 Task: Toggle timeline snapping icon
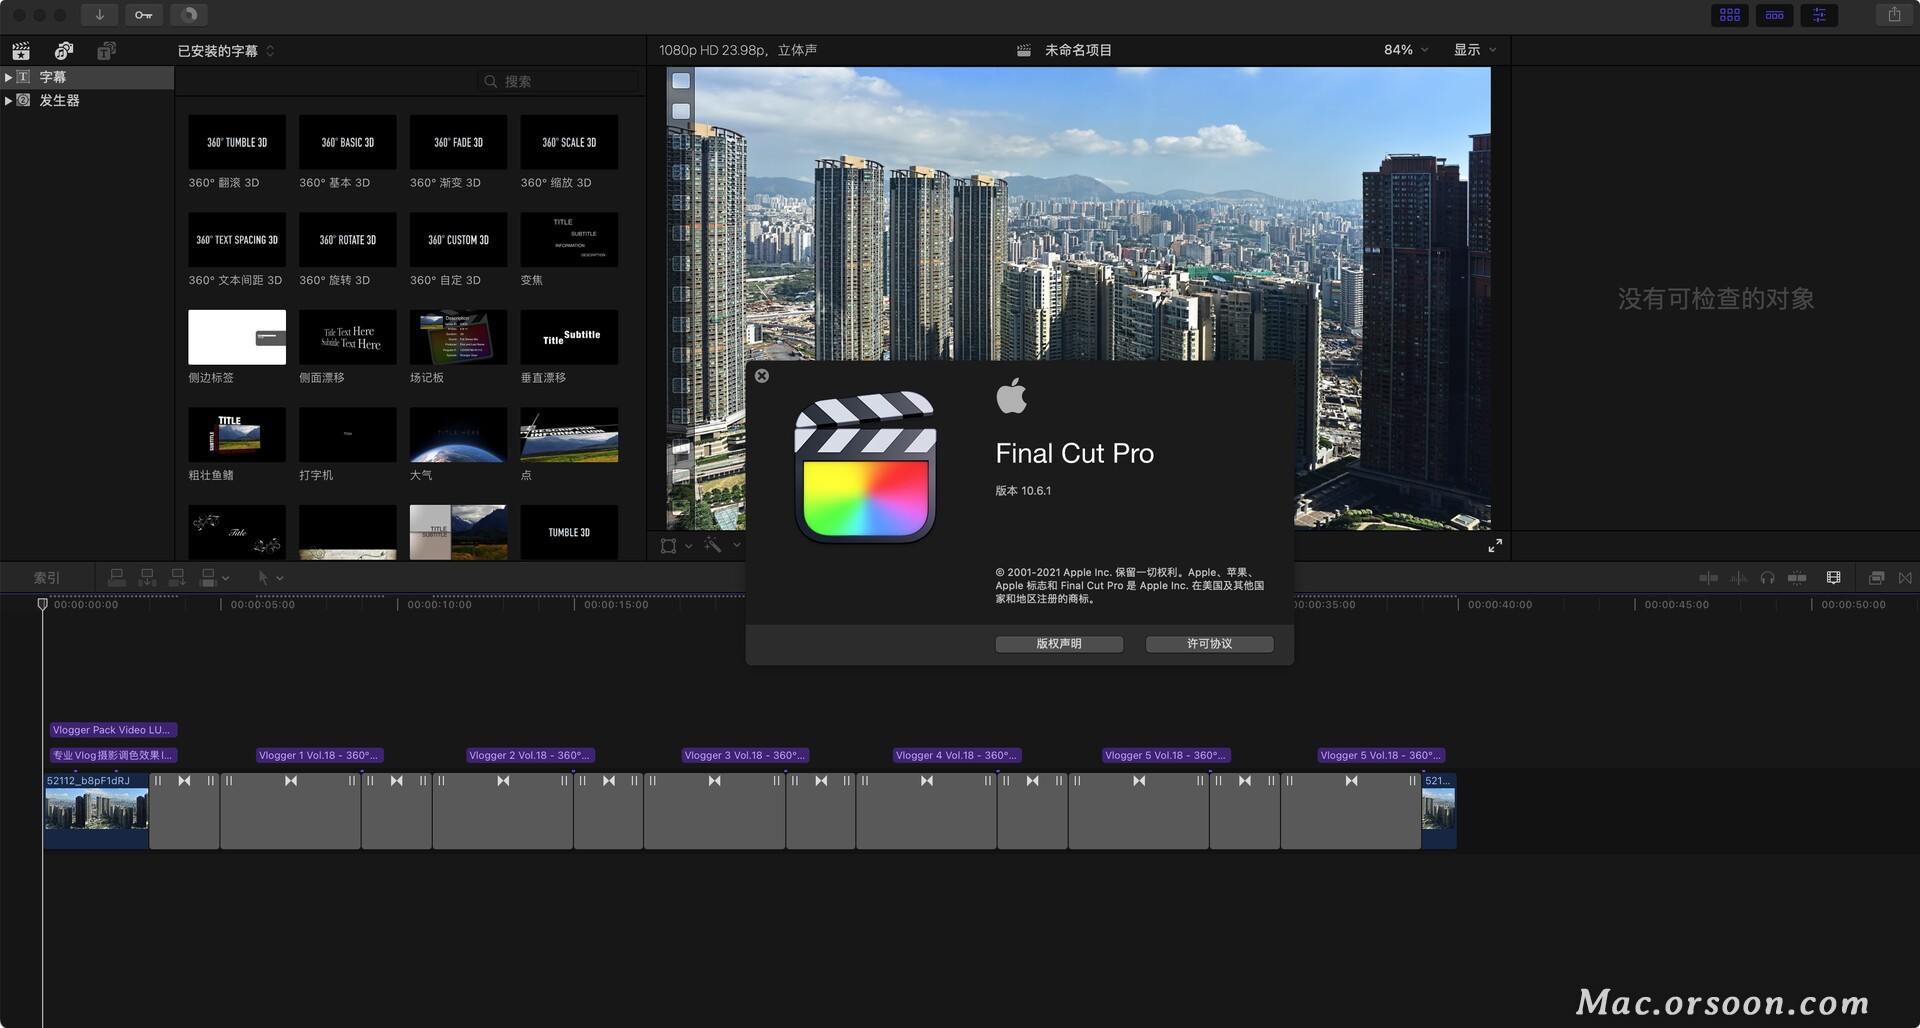pyautogui.click(x=1797, y=578)
